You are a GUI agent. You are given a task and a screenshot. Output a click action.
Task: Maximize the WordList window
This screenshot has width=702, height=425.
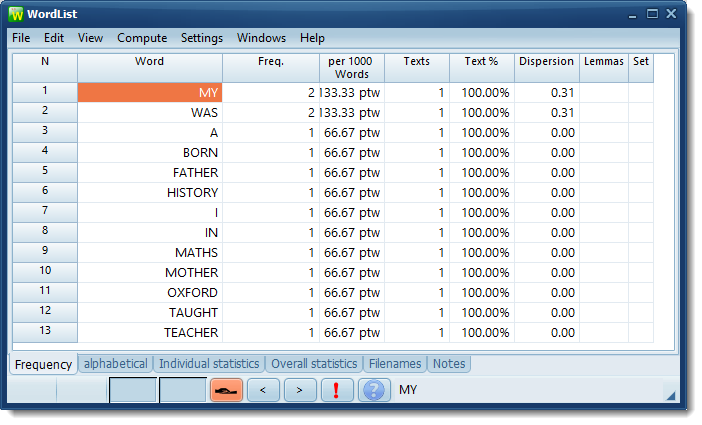[x=652, y=14]
